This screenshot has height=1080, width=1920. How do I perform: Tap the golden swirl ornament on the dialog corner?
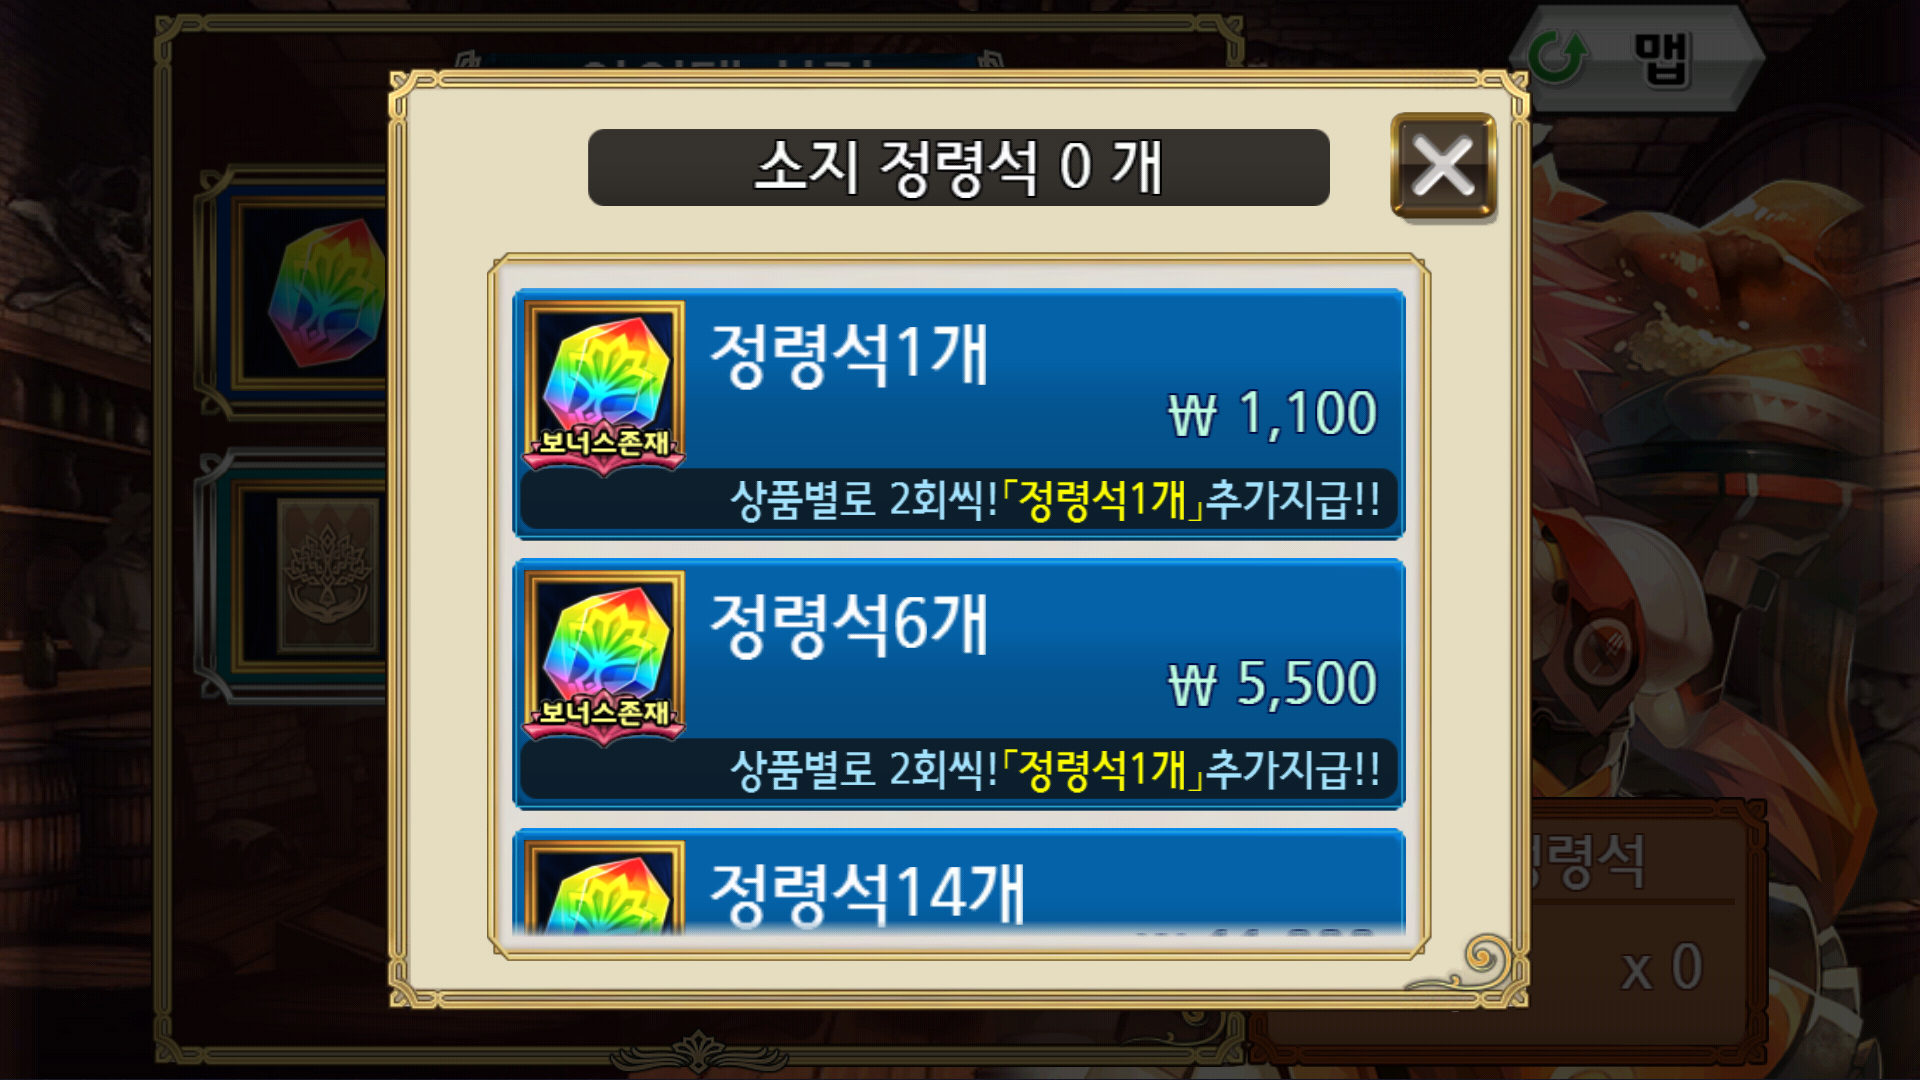click(x=1480, y=962)
